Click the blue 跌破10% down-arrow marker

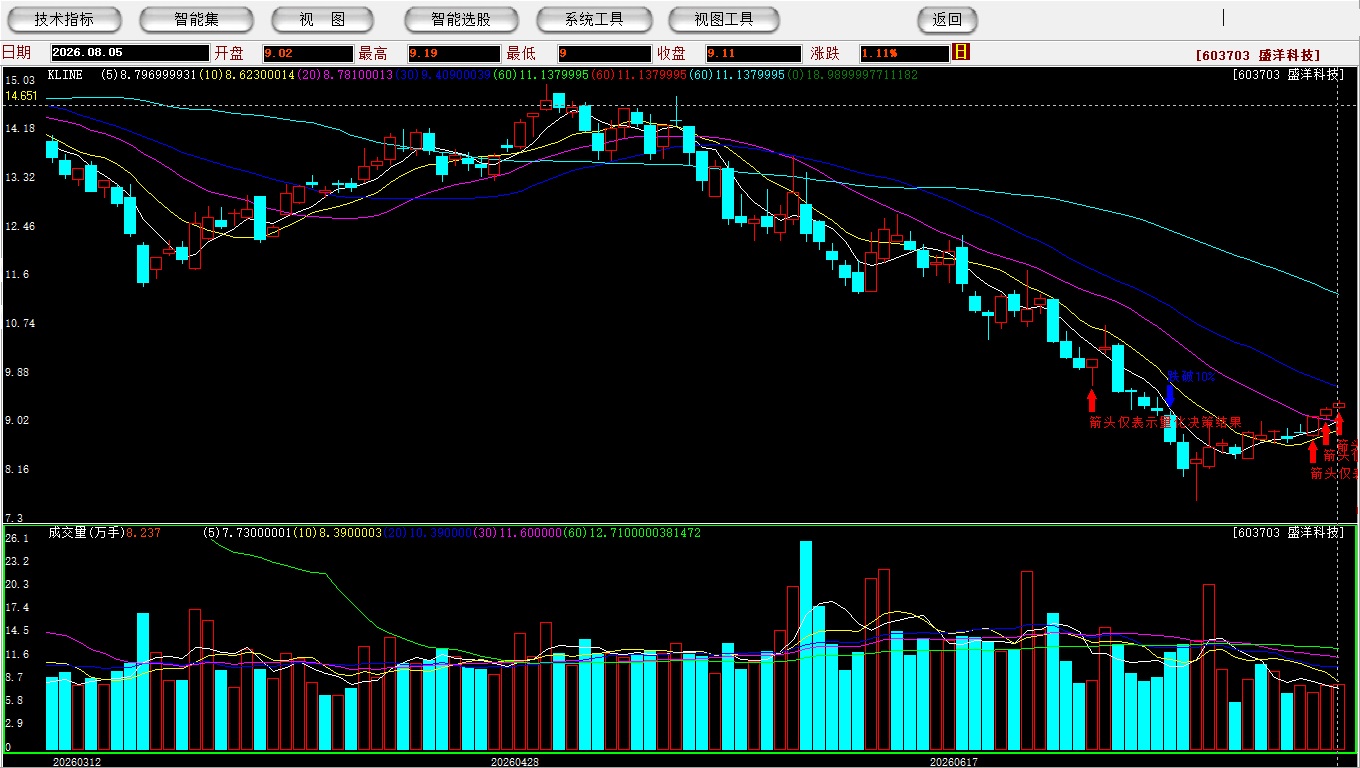coord(1170,394)
